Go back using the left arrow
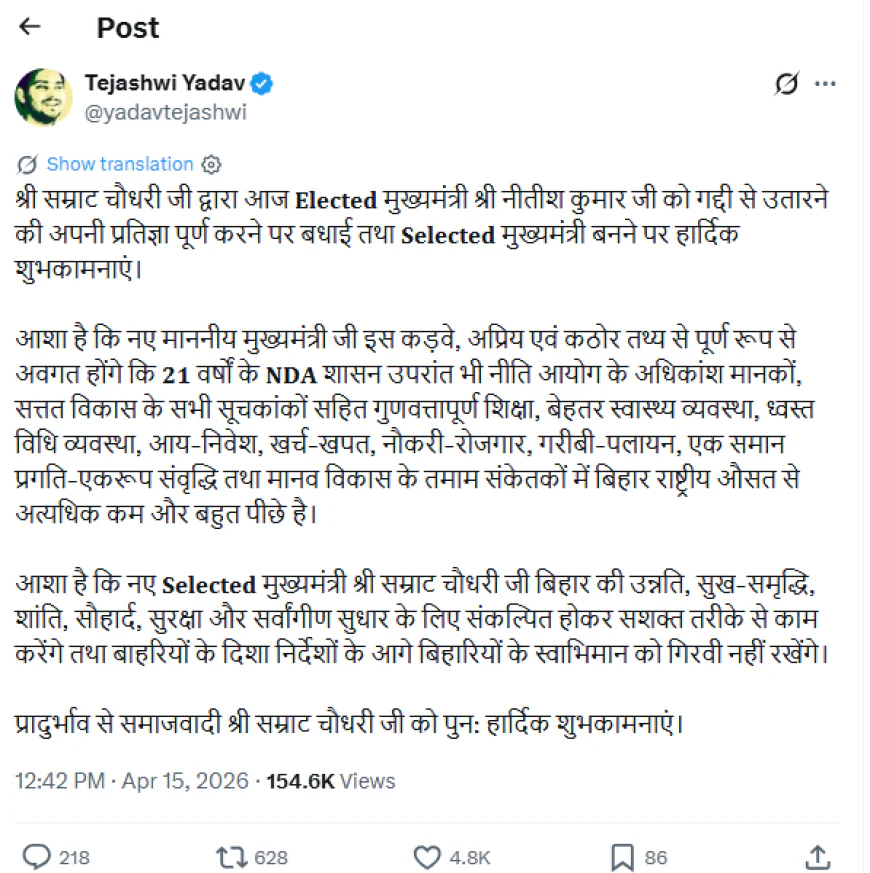 point(30,27)
